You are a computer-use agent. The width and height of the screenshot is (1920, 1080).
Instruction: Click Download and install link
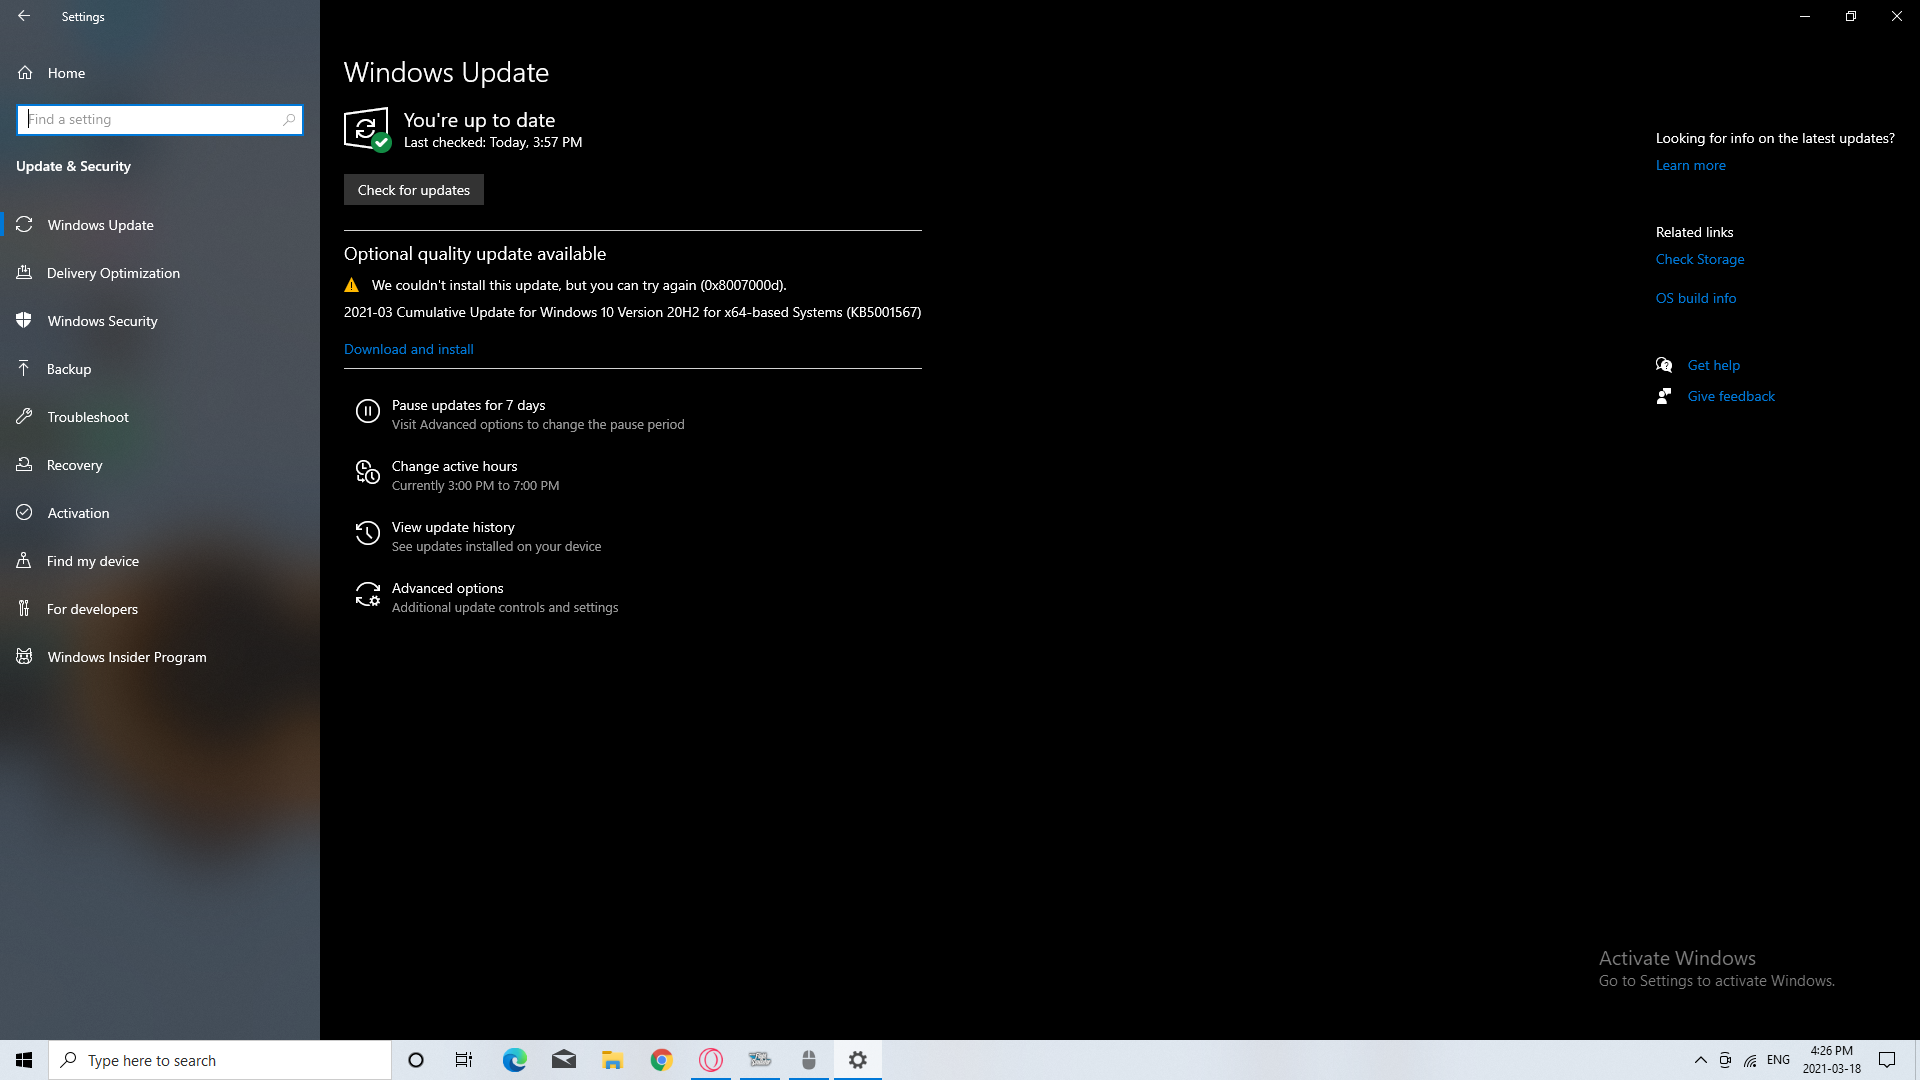(x=409, y=349)
